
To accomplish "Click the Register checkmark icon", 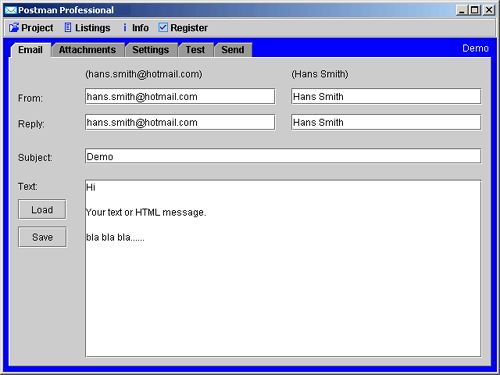I will tap(163, 27).
